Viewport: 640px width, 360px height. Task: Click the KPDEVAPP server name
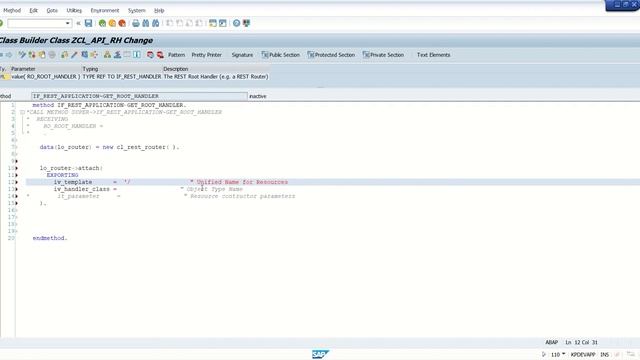583,354
